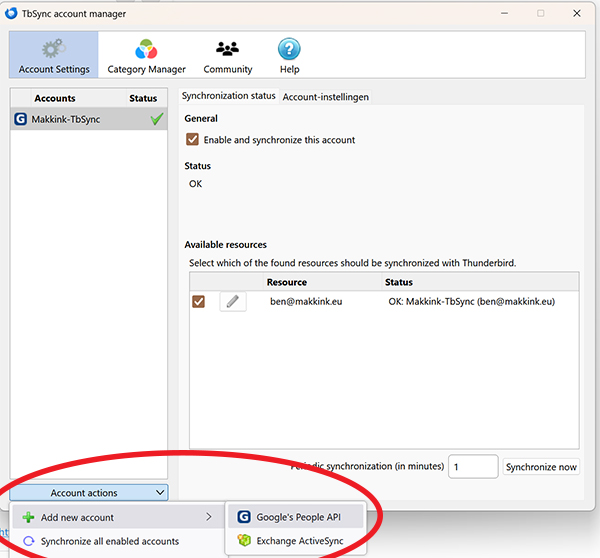The image size is (600, 558).
Task: Click the Exchange ActiveSync cube icon
Action: [x=244, y=540]
